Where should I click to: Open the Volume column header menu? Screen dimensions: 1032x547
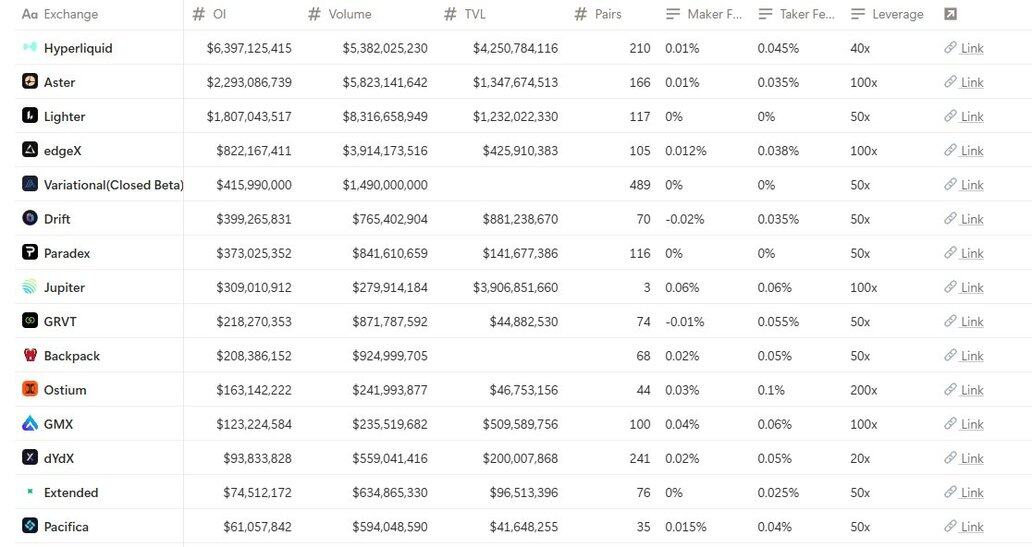tap(349, 14)
